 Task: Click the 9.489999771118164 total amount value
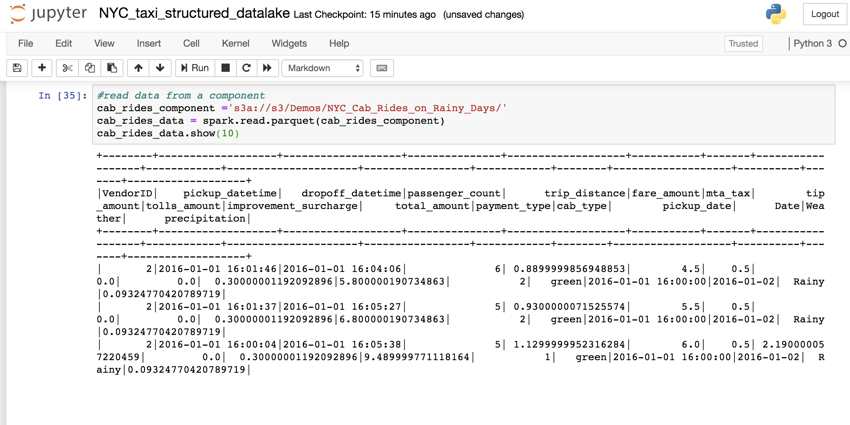417,357
